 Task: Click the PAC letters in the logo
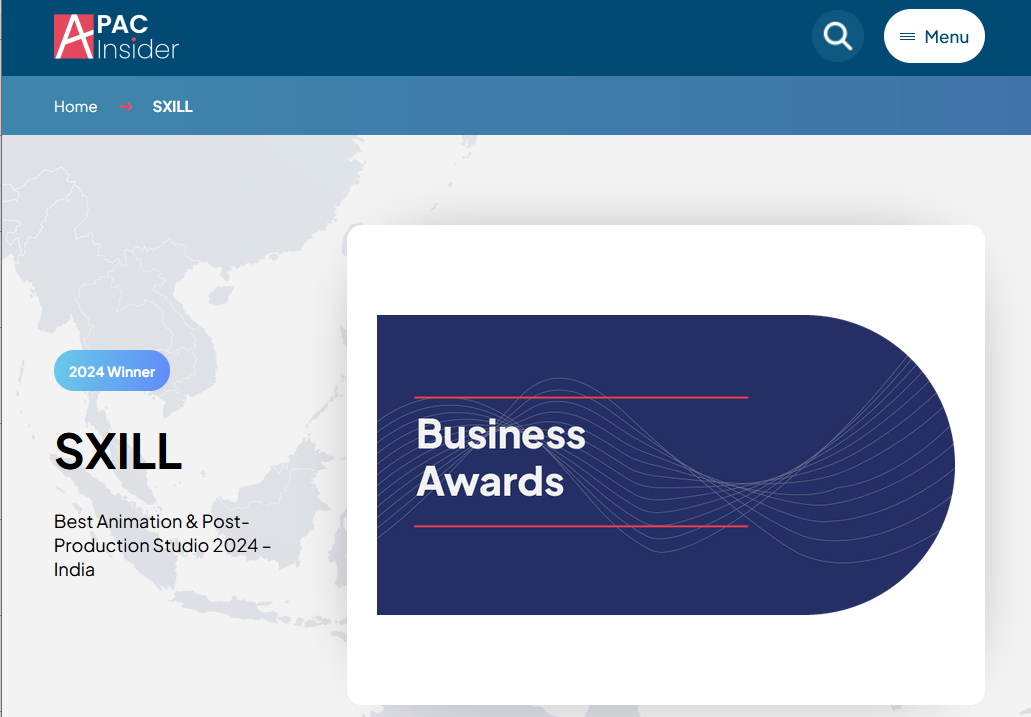[123, 24]
